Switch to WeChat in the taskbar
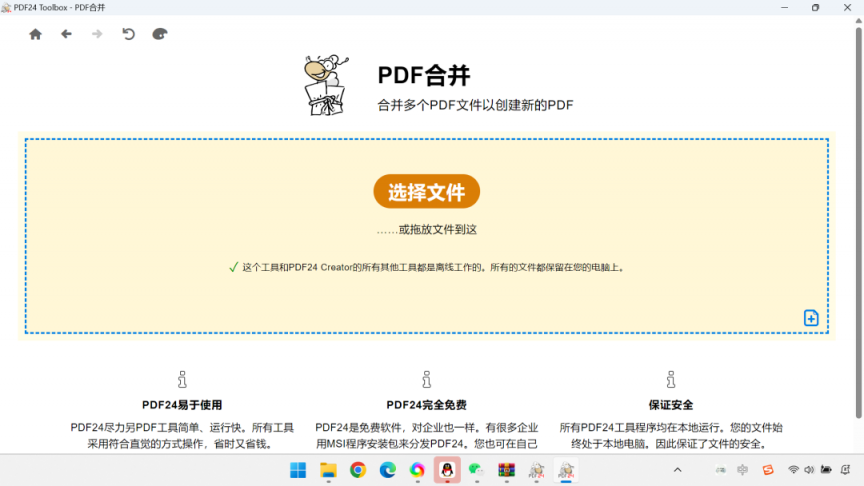This screenshot has width=864, height=486. point(477,470)
